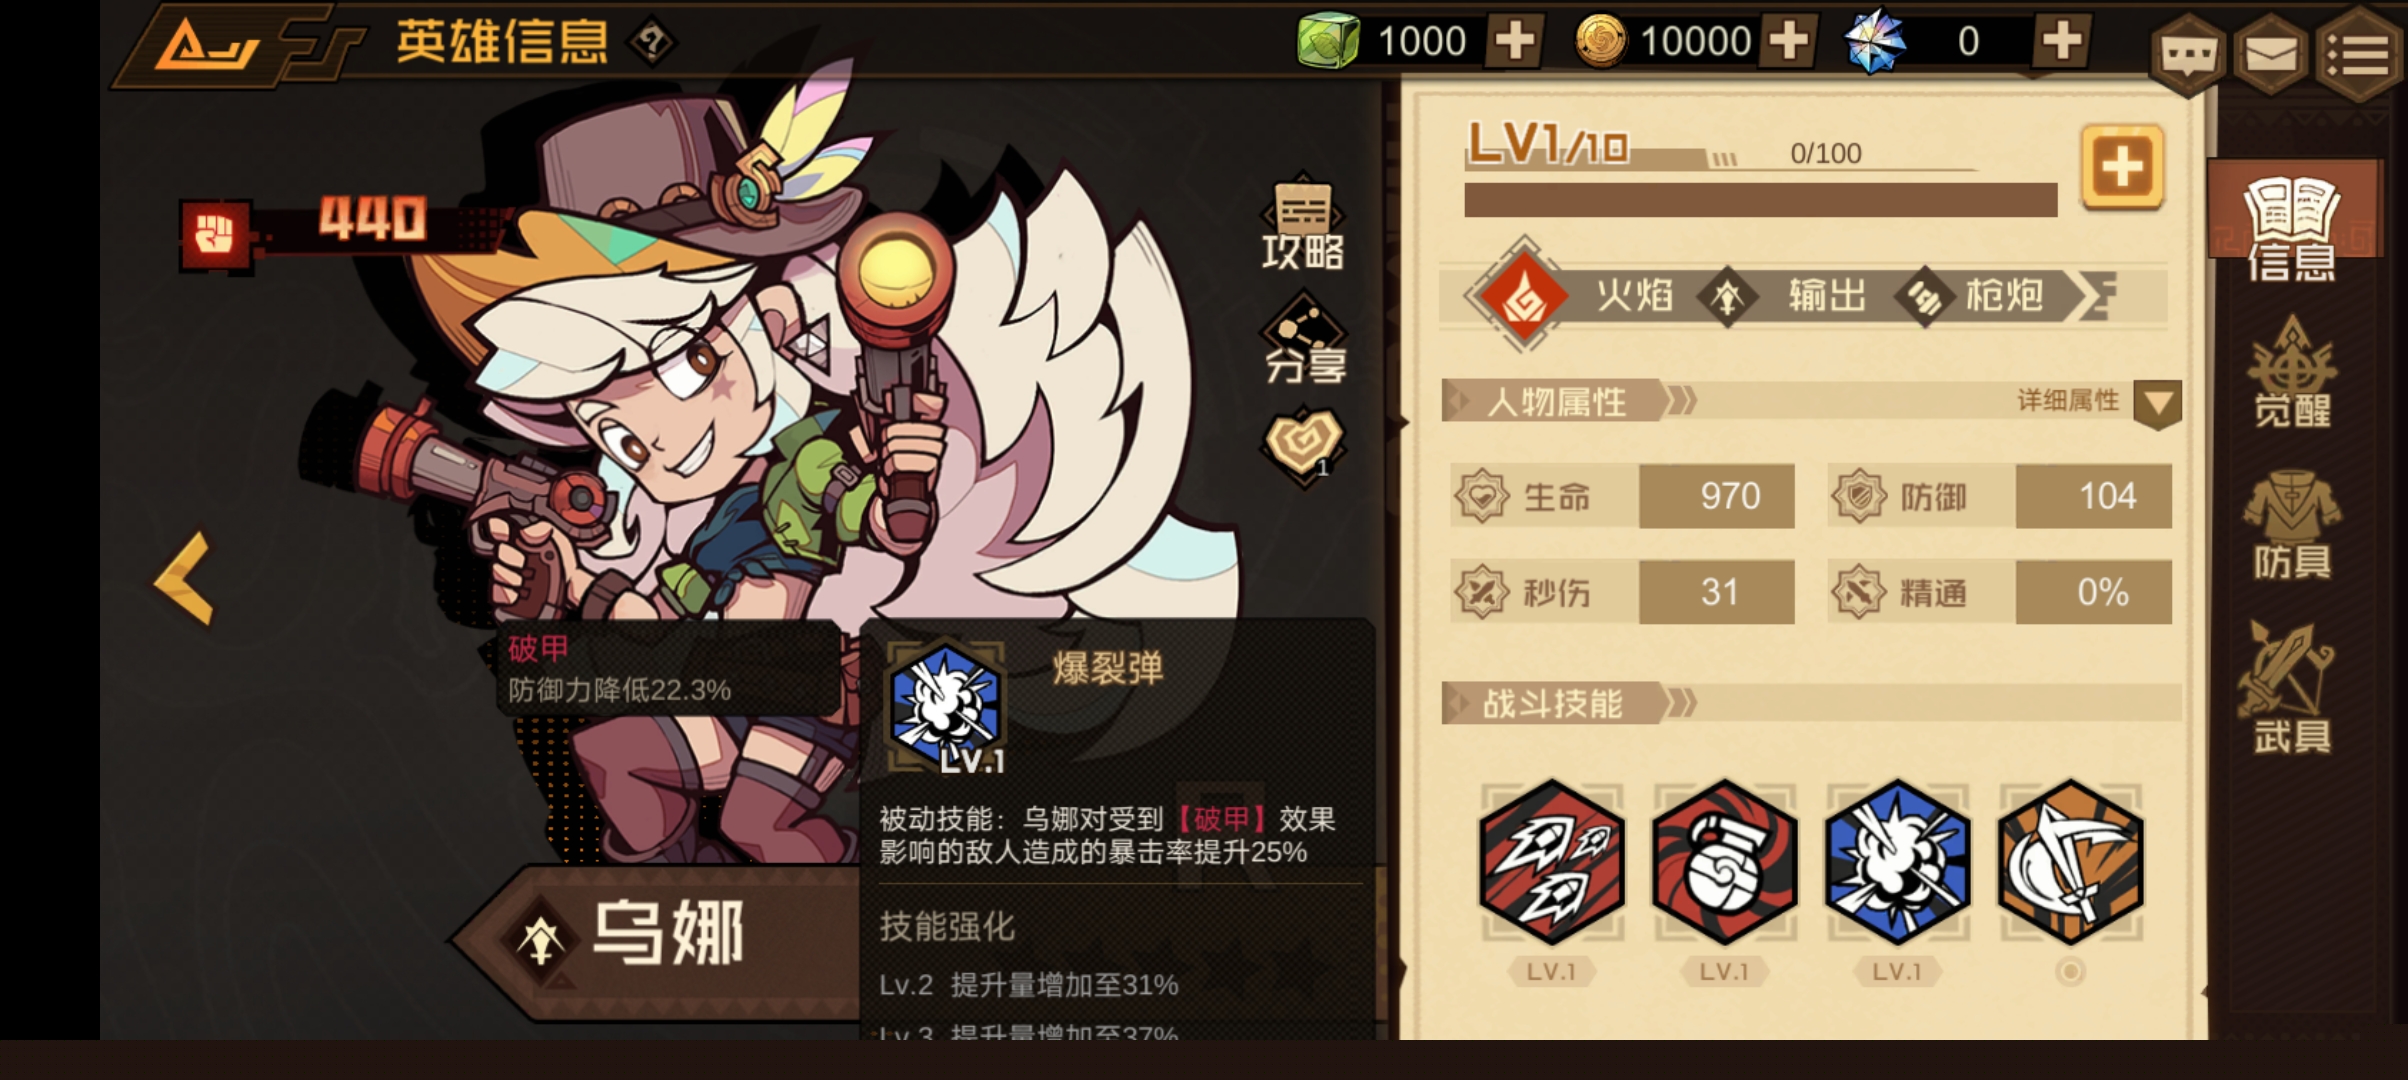
Task: Switch to the 觉醒 awakening tab
Action: (2292, 372)
